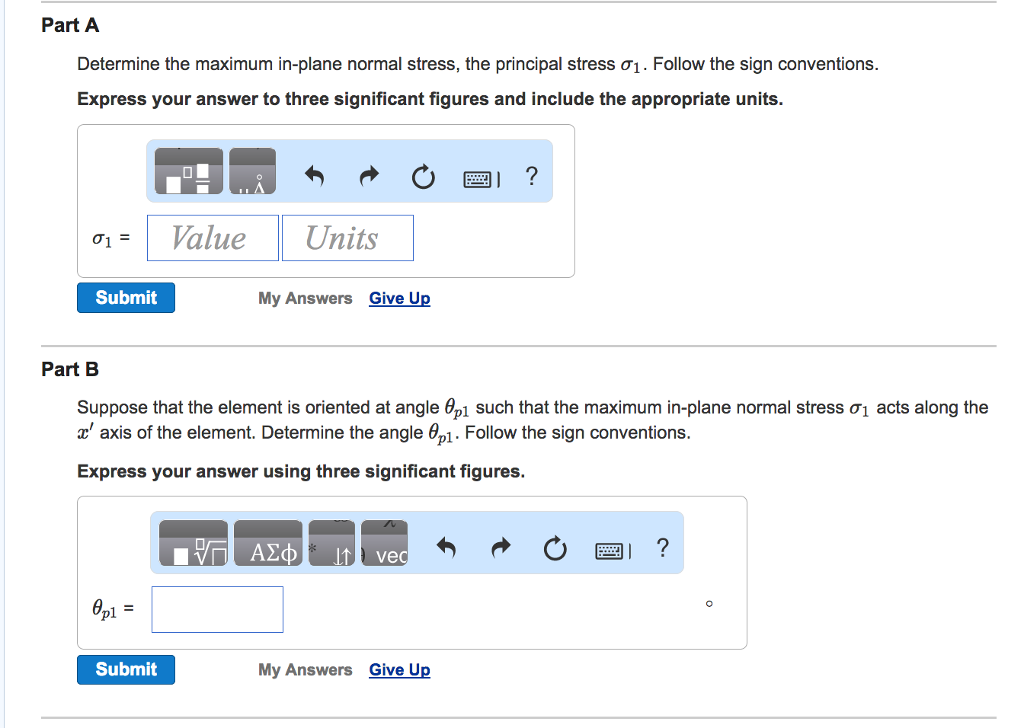Submit the Part B answer
Viewport: 1024px width, 728px height.
(x=125, y=669)
